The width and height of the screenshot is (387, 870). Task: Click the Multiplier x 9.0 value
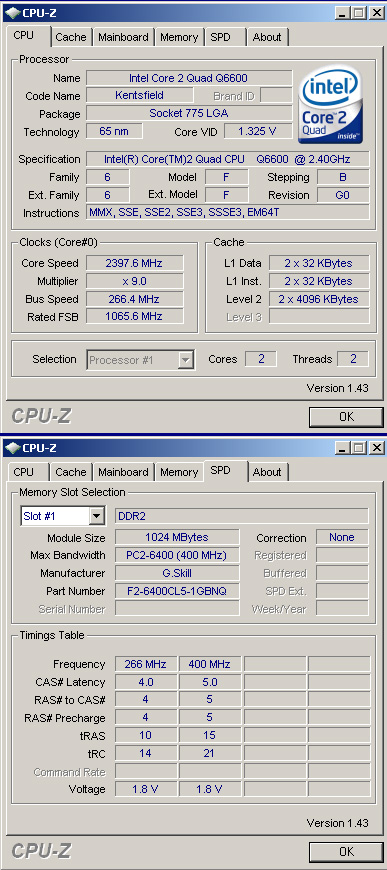pyautogui.click(x=134, y=281)
